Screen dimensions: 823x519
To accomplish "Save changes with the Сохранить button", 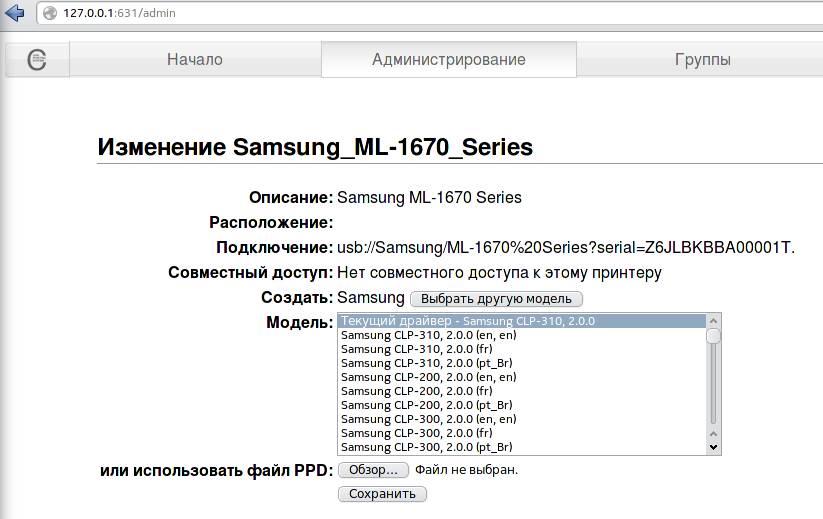I will point(382,494).
